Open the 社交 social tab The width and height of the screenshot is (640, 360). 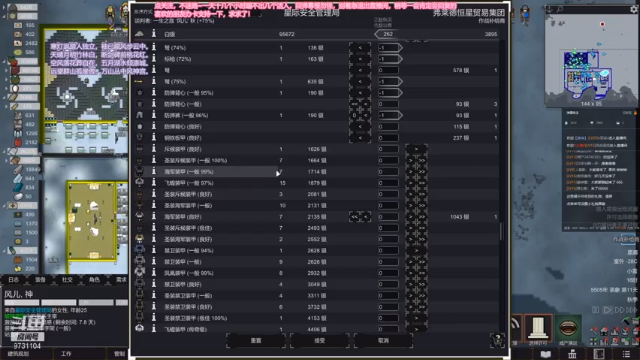[x=67, y=280]
